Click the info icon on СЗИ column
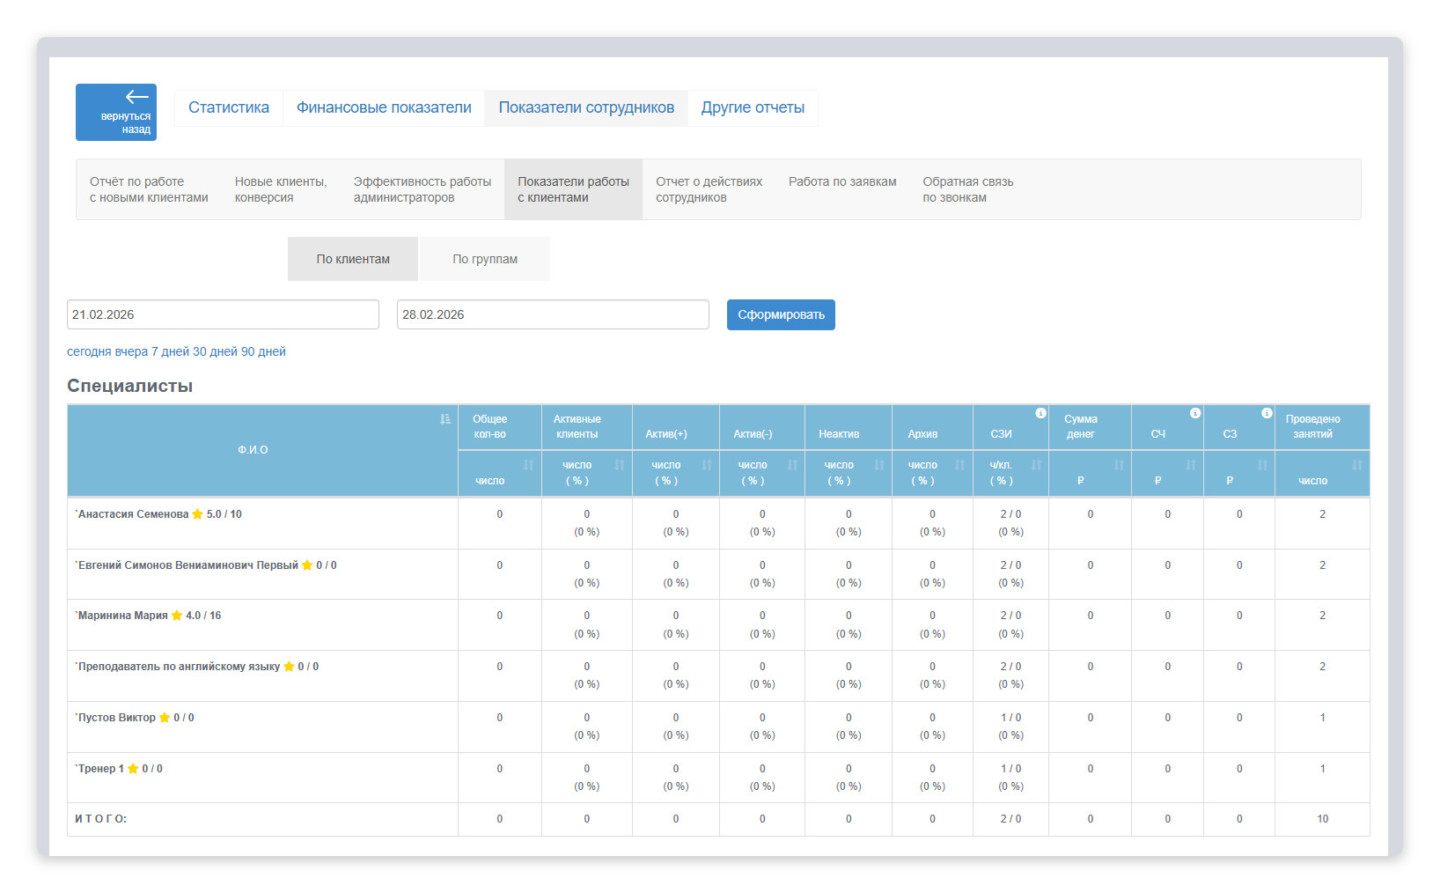This screenshot has height=893, width=1440. tap(1040, 413)
